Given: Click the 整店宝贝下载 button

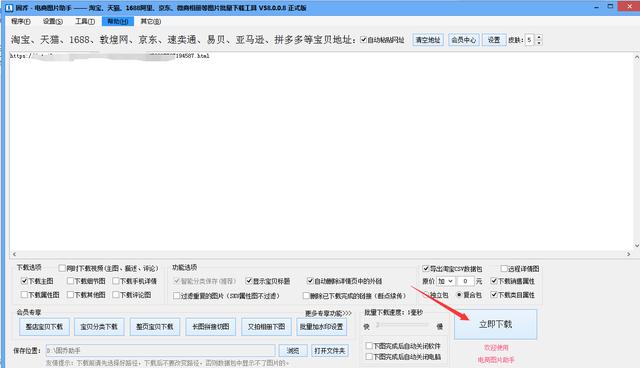Looking at the screenshot, I should [44, 327].
